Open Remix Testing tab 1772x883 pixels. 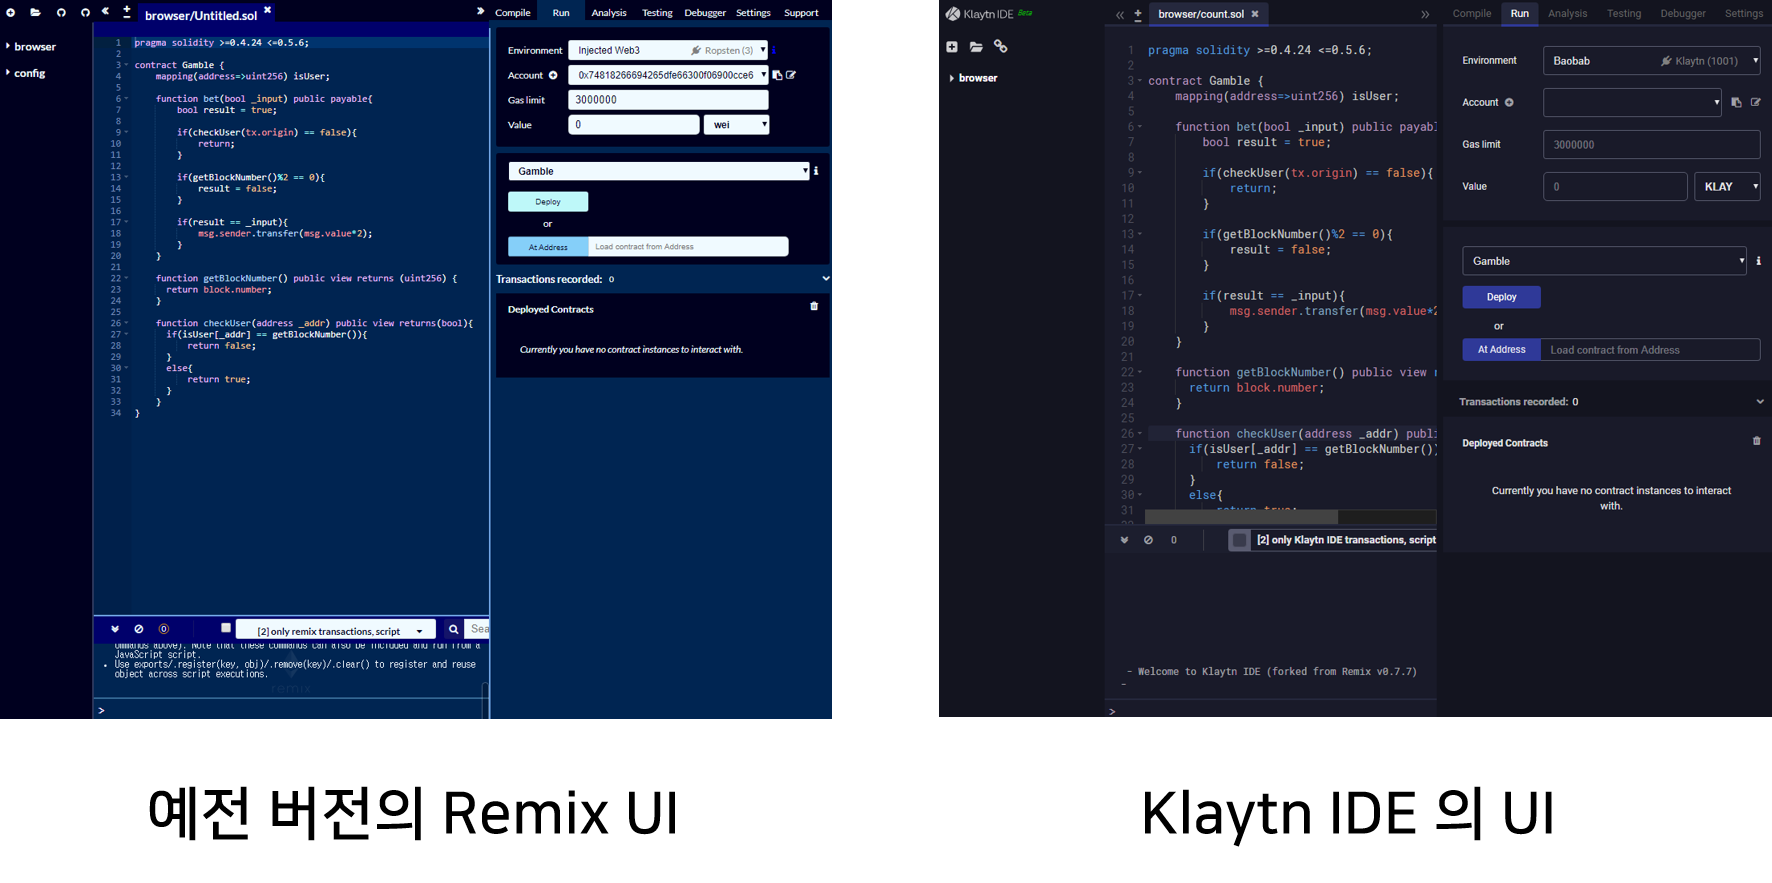(x=657, y=13)
